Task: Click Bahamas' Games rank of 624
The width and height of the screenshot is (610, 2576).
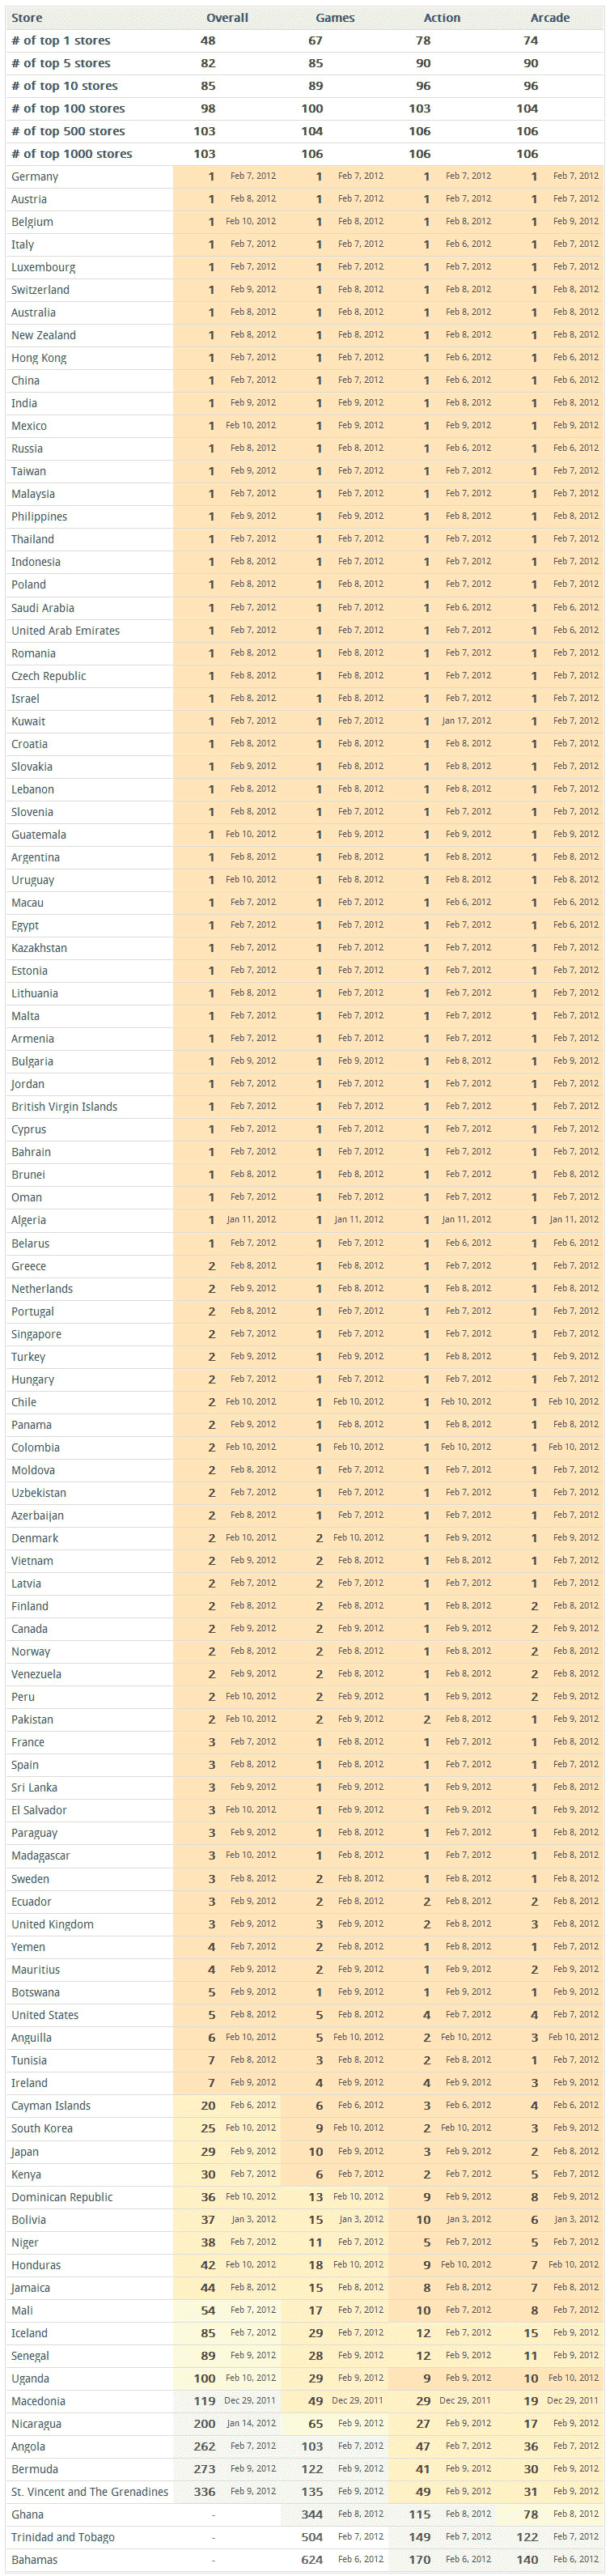Action: click(x=312, y=2560)
